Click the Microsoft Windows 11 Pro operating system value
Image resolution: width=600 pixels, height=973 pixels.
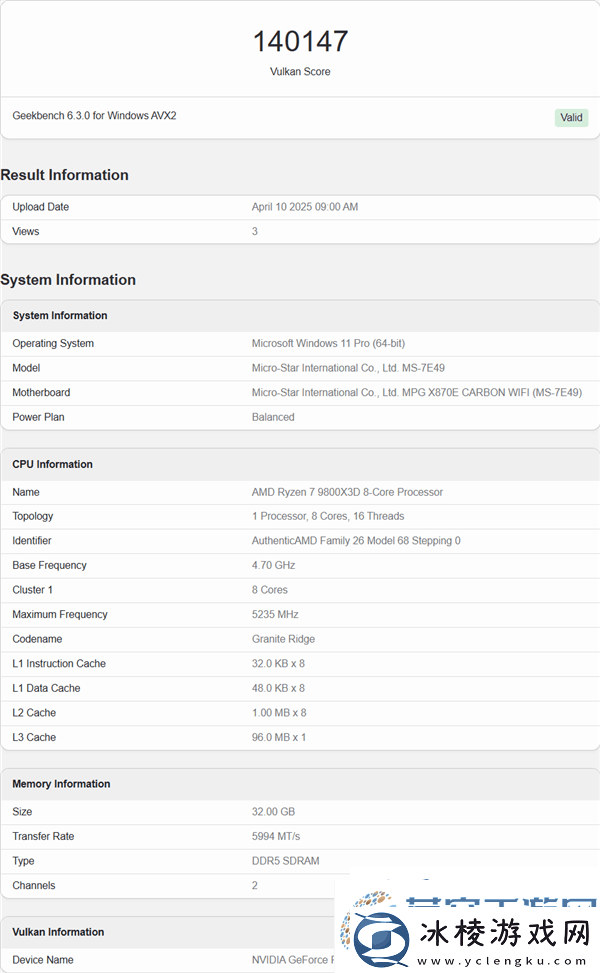[x=328, y=343]
